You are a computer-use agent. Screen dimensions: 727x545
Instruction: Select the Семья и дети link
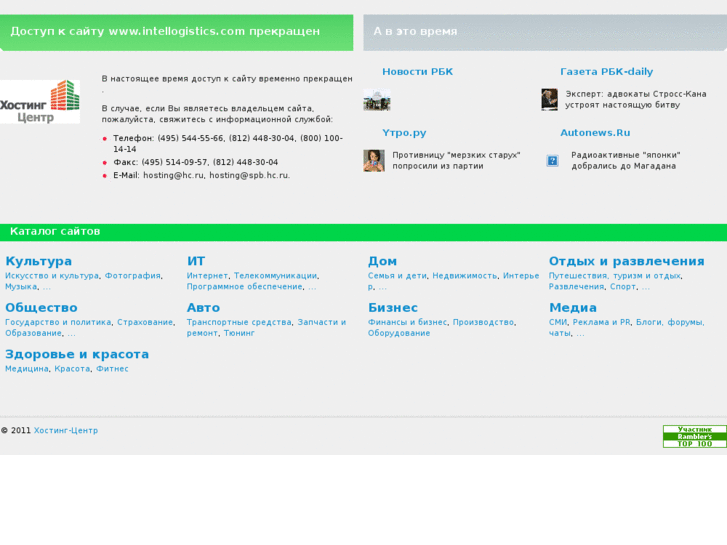click(x=397, y=276)
